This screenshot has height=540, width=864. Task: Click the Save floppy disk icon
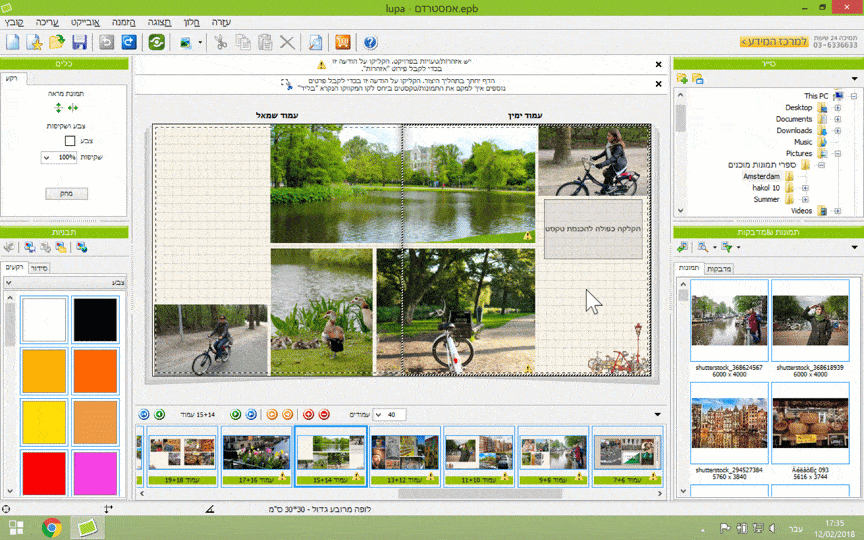(79, 42)
